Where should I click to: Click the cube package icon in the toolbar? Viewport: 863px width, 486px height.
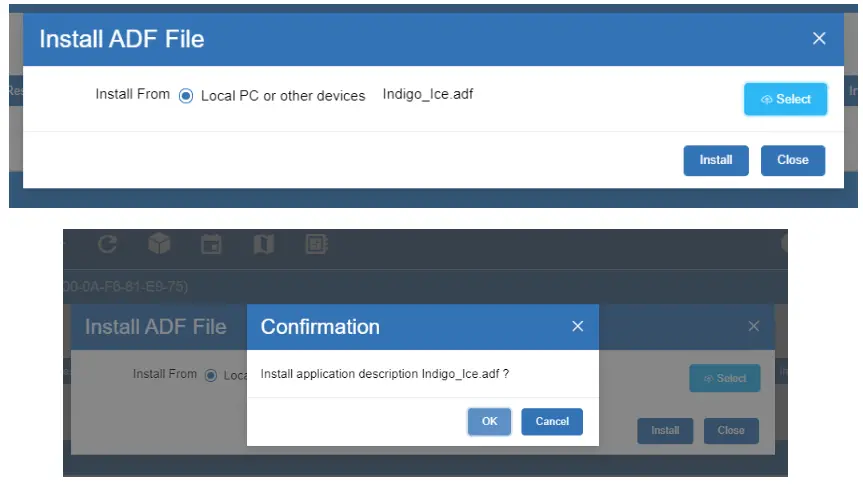[x=159, y=244]
